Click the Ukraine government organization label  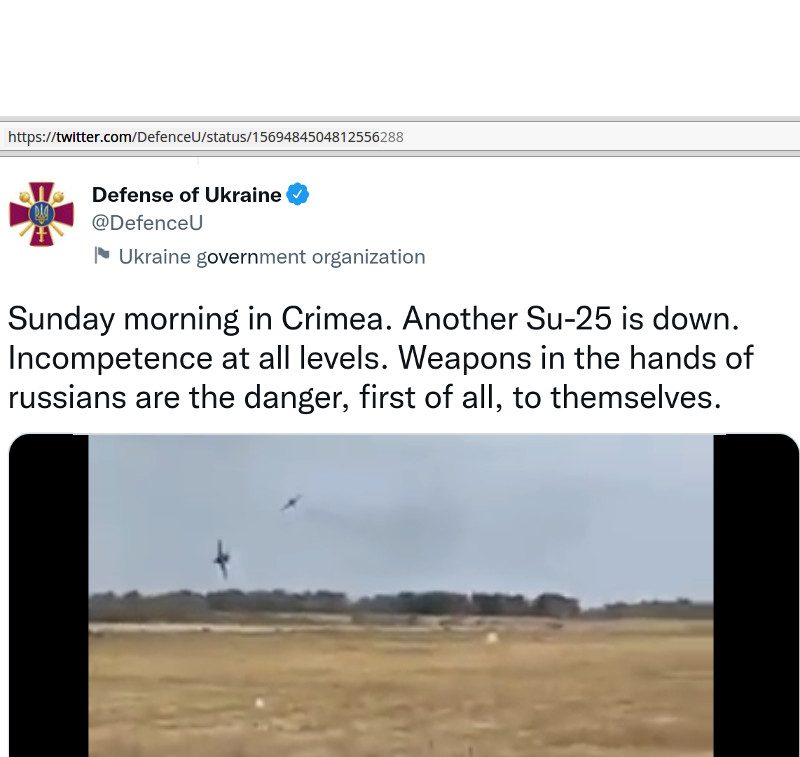tap(272, 257)
